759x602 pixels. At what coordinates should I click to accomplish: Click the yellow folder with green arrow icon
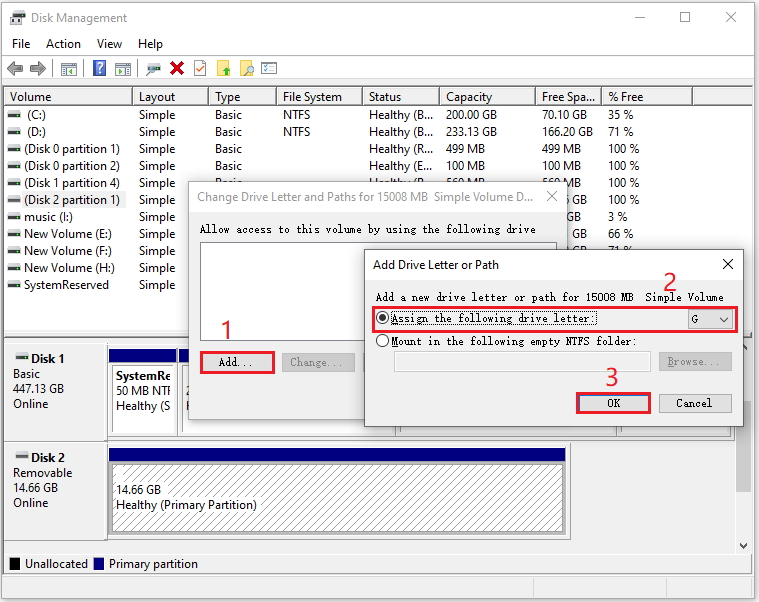tap(223, 68)
